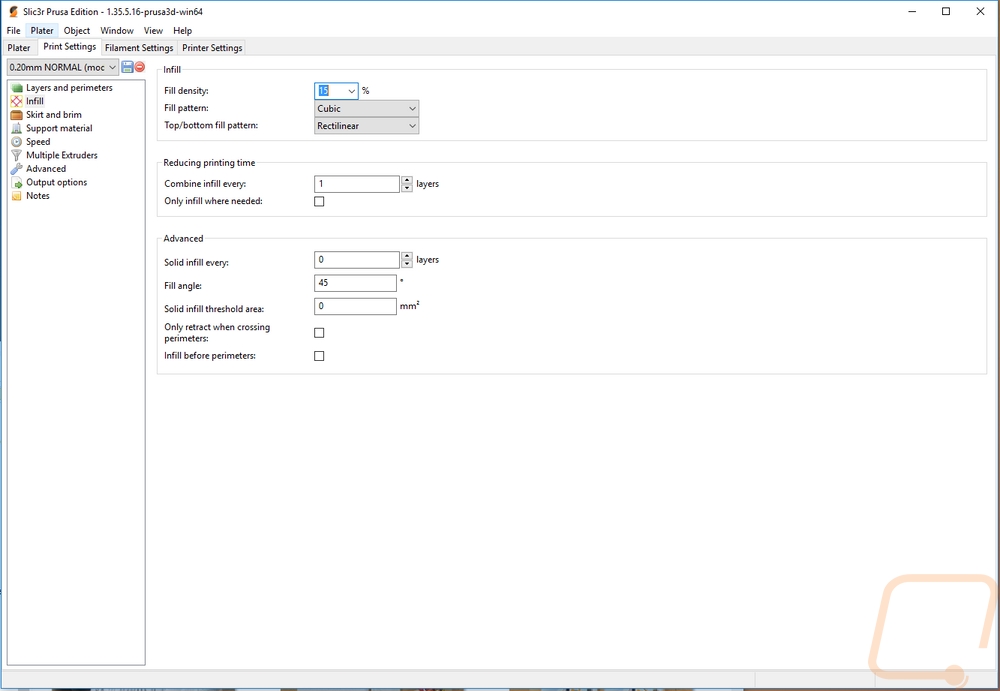The height and width of the screenshot is (691, 1000).
Task: Click the Multiple Extruders funnel icon
Action: (x=17, y=155)
